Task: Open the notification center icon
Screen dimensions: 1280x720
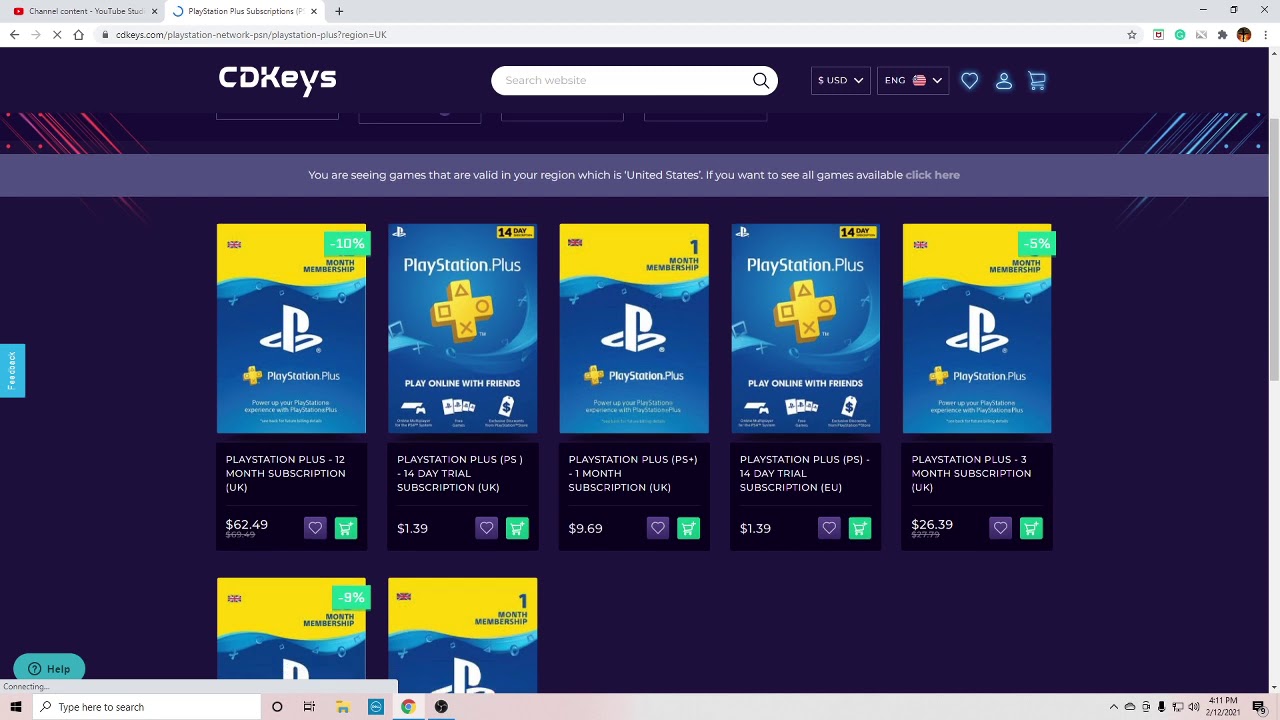Action: point(1259,707)
